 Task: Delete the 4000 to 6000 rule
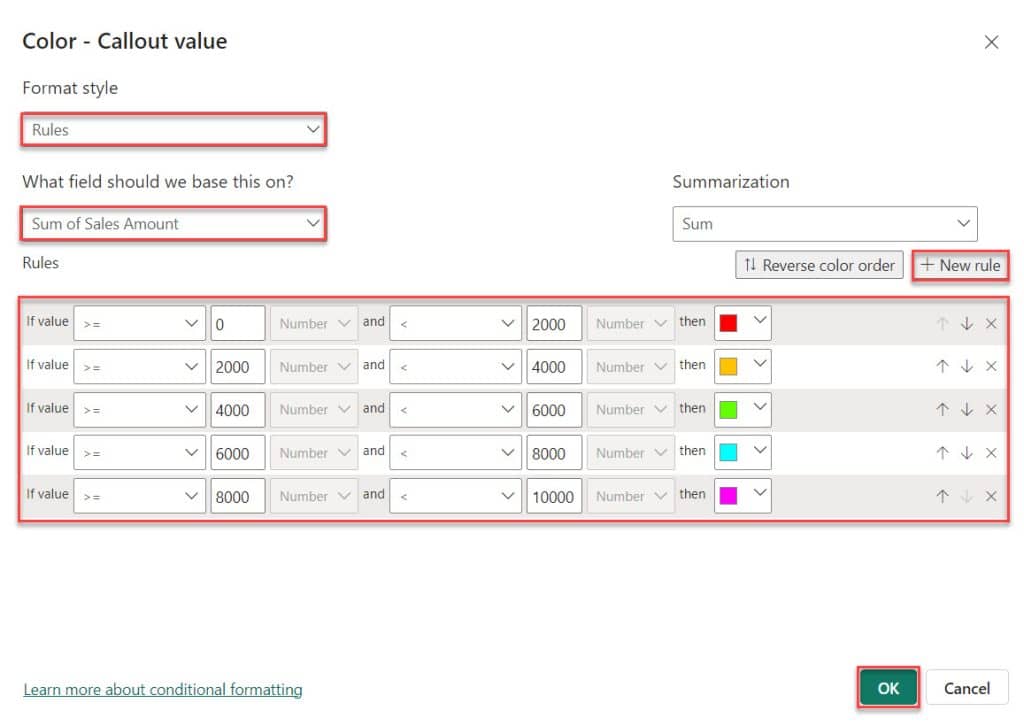(991, 409)
